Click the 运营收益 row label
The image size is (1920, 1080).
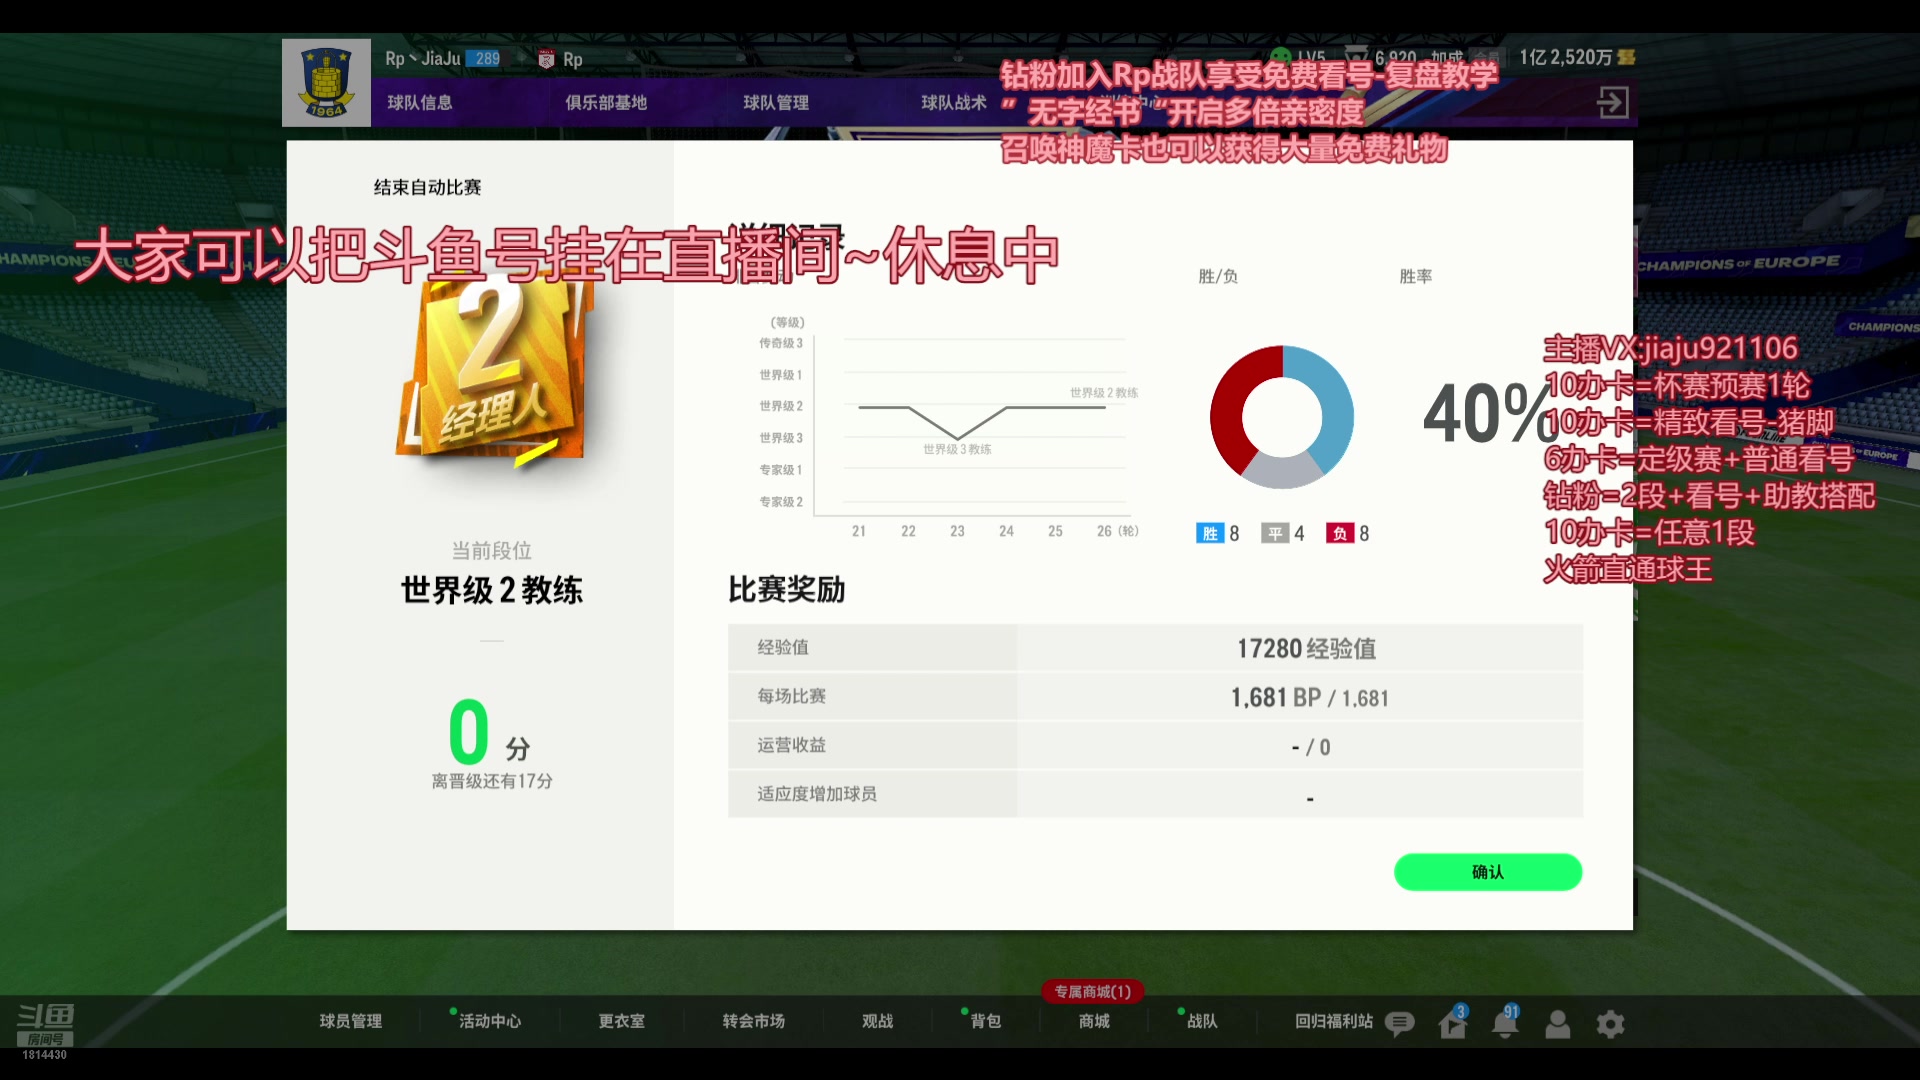792,745
